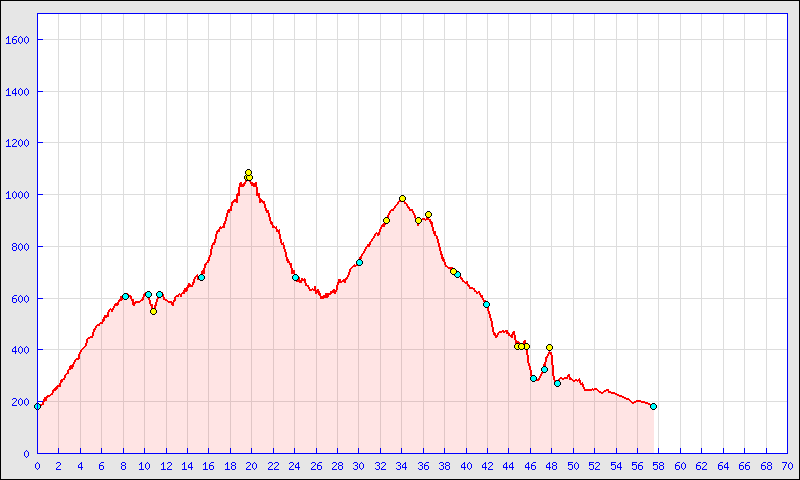Image resolution: width=800 pixels, height=480 pixels.
Task: Click the yellow dip marker near kilometer 11
Action: coord(154,312)
